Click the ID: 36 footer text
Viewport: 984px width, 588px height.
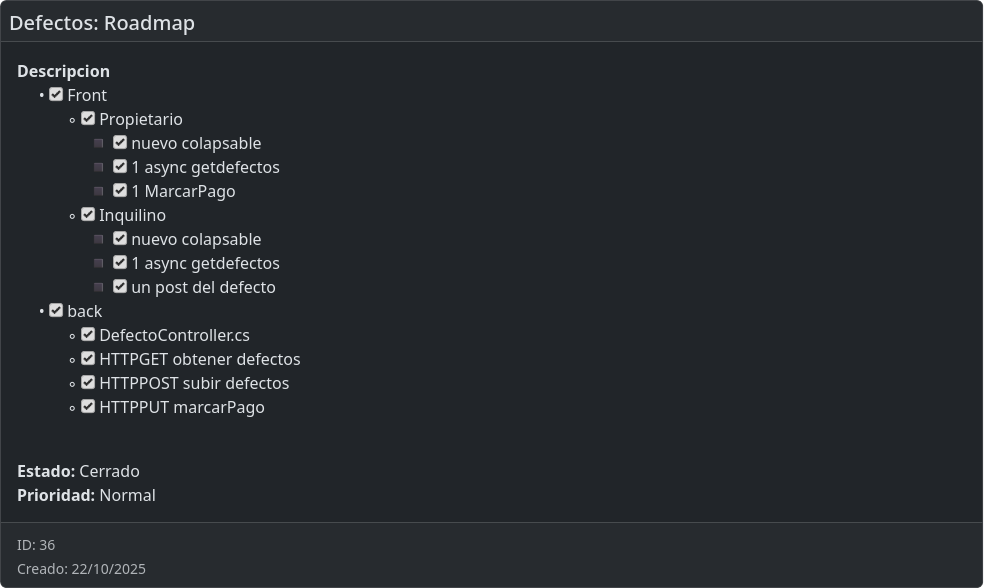click(x=36, y=545)
